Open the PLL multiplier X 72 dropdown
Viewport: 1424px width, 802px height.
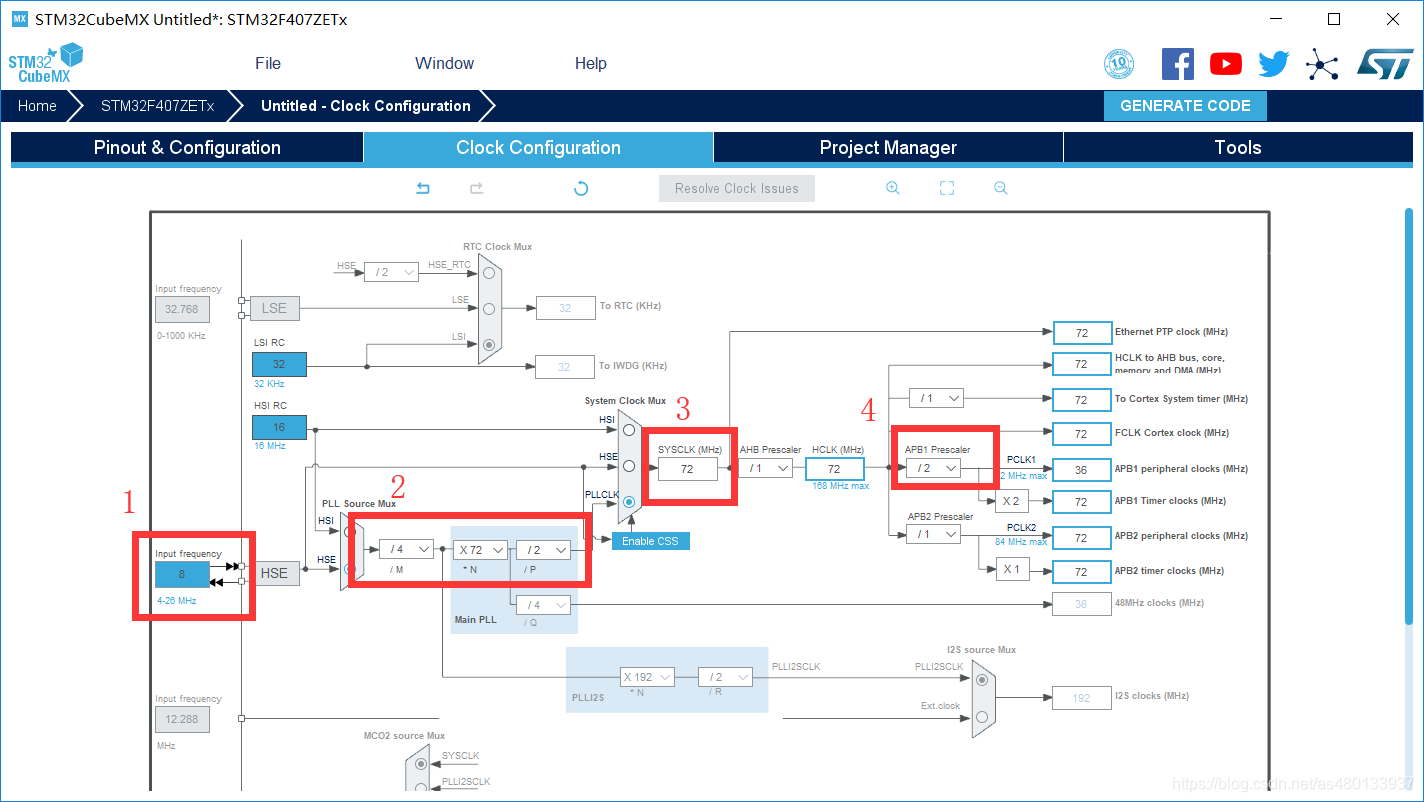coord(481,549)
